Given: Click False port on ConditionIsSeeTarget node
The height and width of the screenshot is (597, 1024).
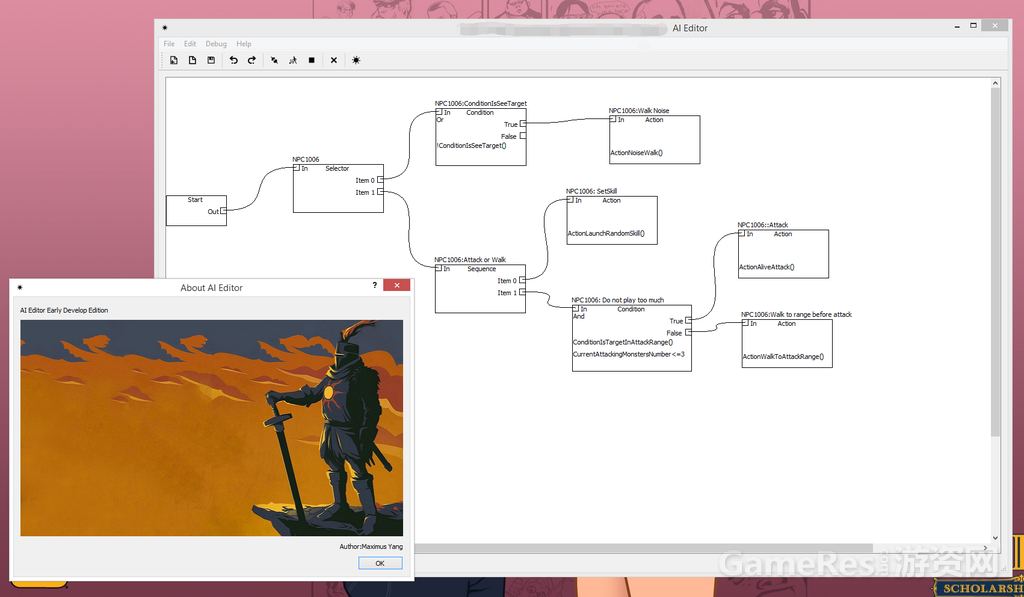Looking at the screenshot, I should pos(522,136).
